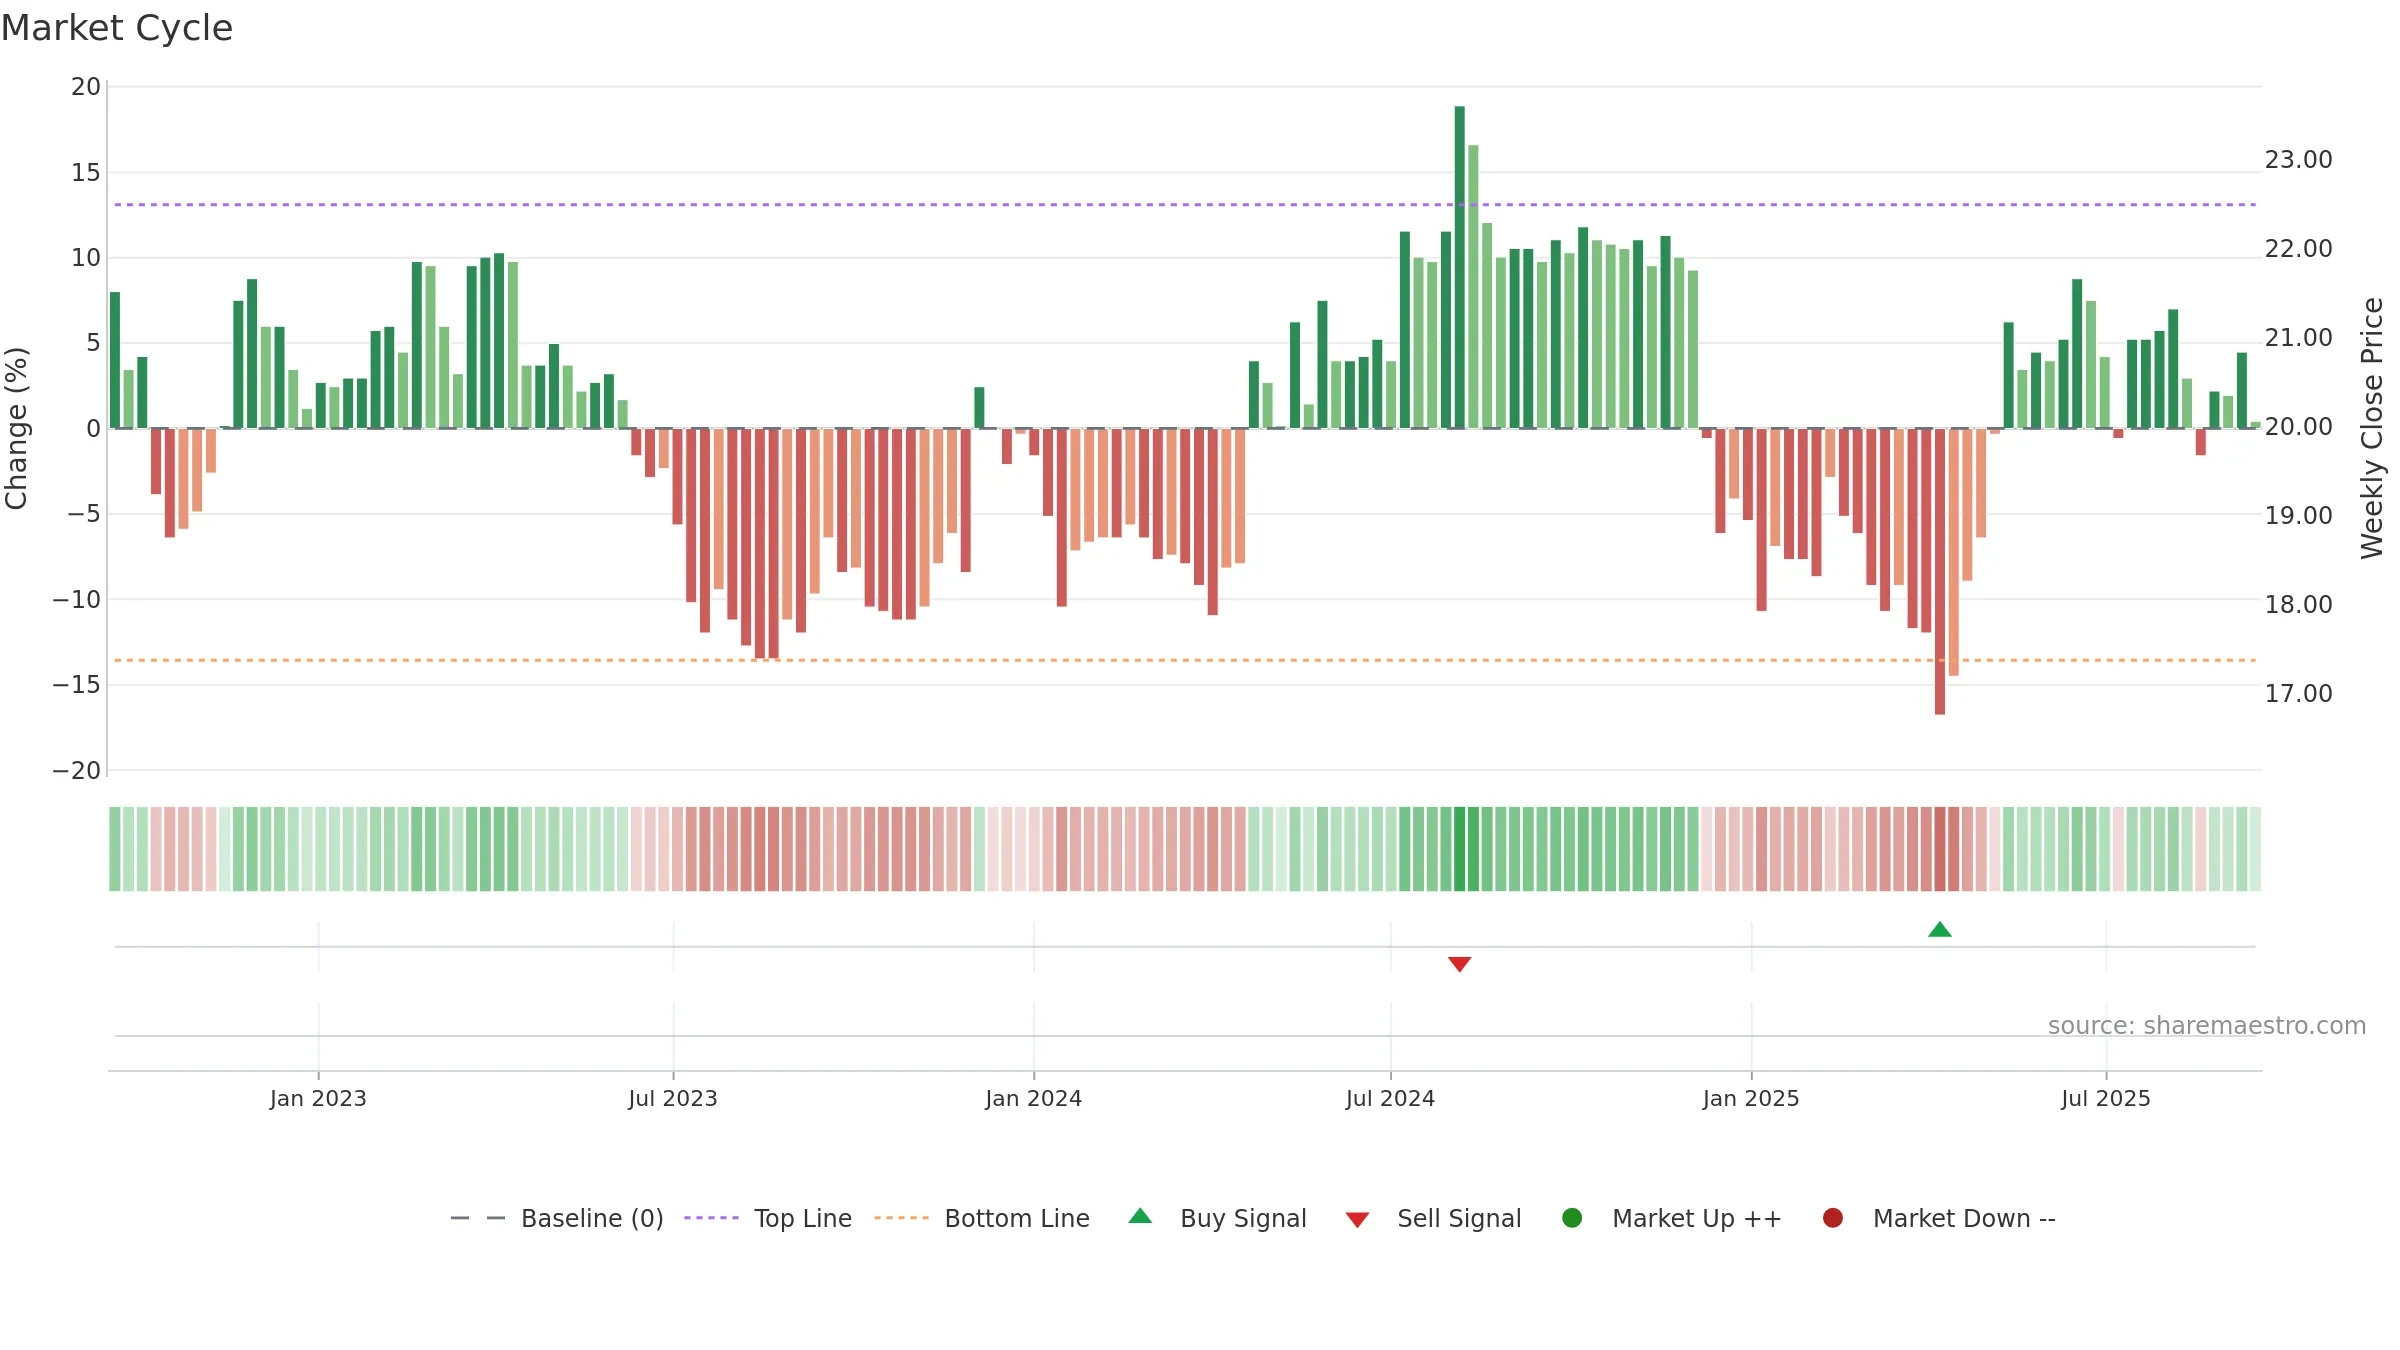
Task: Click the gray dashed baseline legend sample
Action: [478, 1218]
